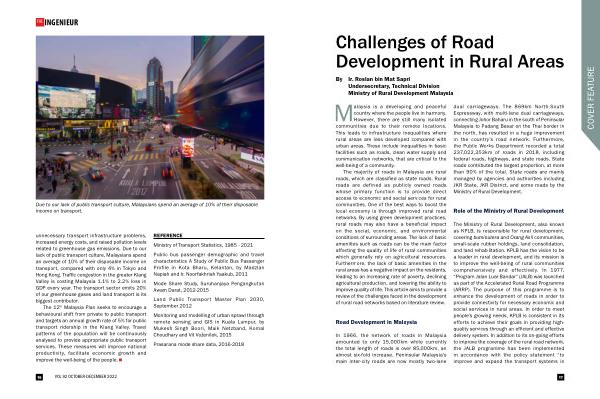Viewport: 600px width, 399px height.
Task: Click the Prasarana mode share data reference
Action: 199,344
